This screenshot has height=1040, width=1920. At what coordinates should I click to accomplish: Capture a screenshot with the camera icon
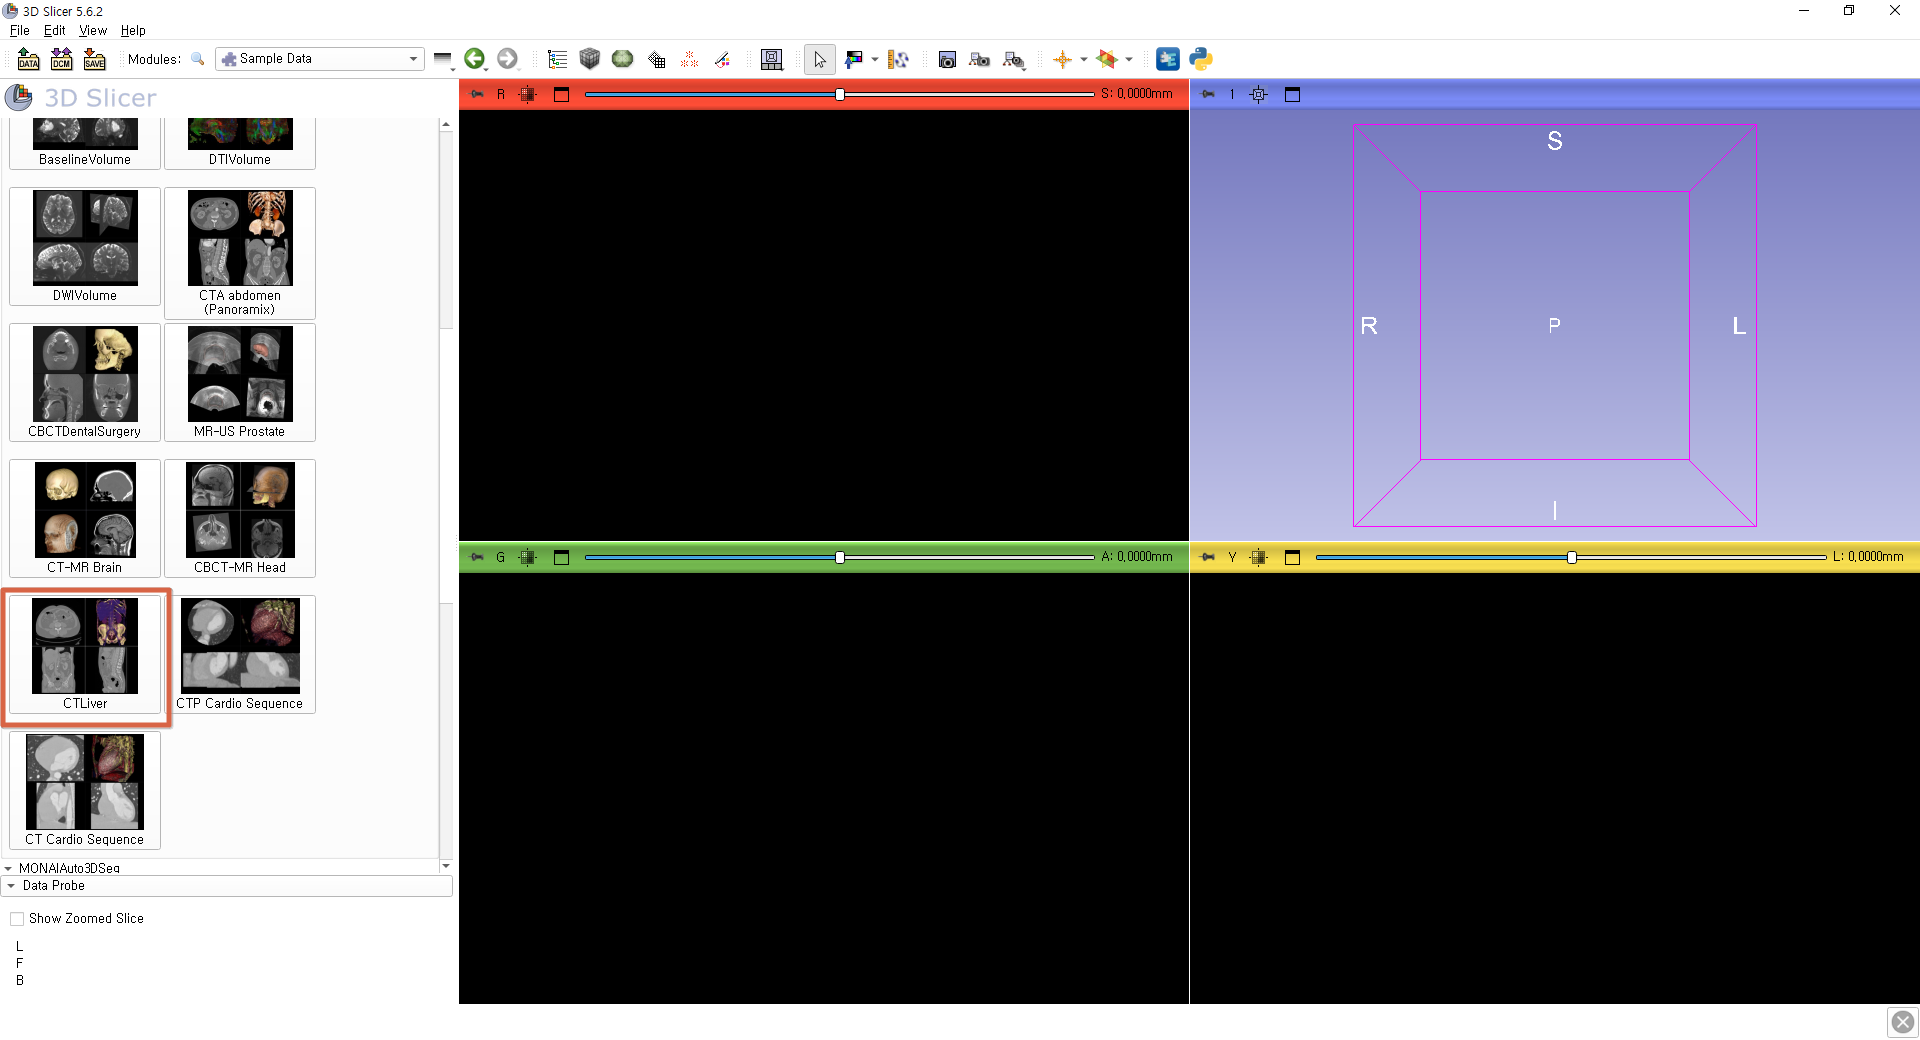(947, 60)
